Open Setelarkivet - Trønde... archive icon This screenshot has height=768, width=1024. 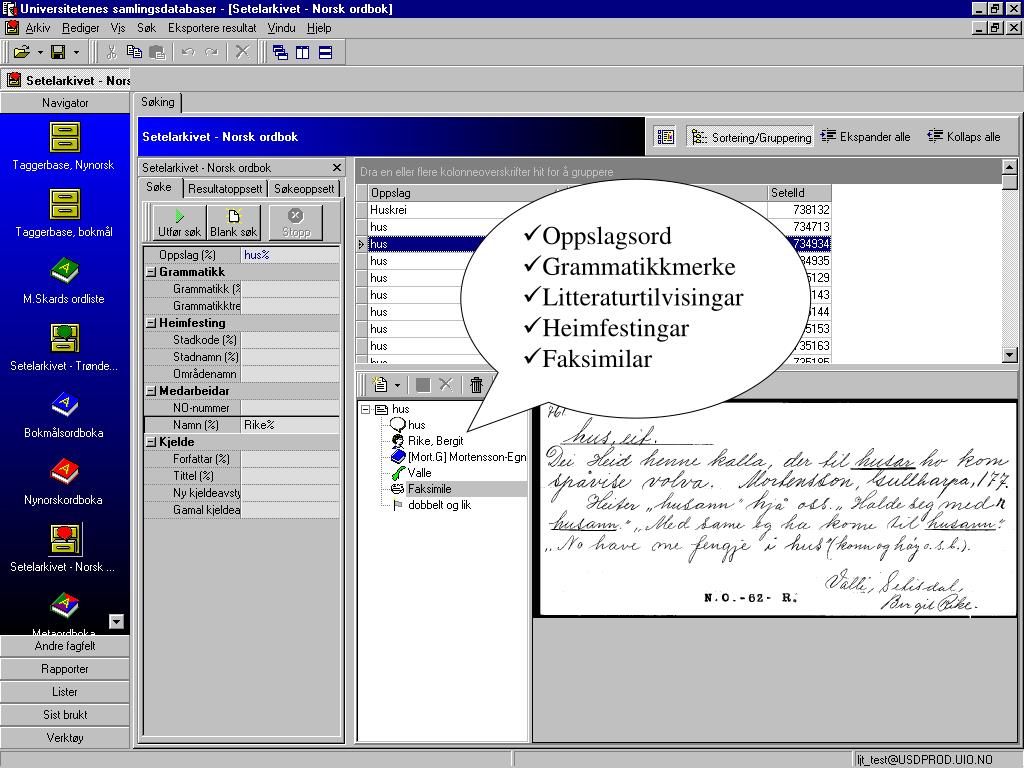[65, 338]
